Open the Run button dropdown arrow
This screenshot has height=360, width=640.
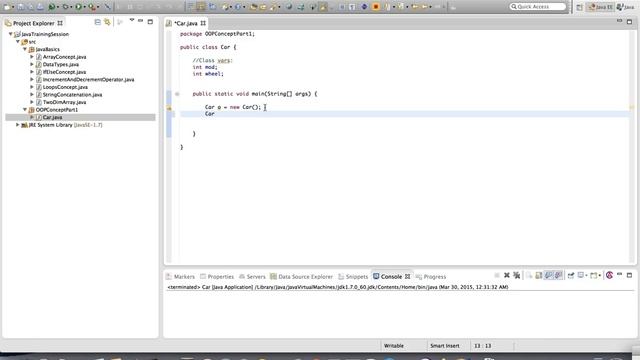[x=84, y=7]
